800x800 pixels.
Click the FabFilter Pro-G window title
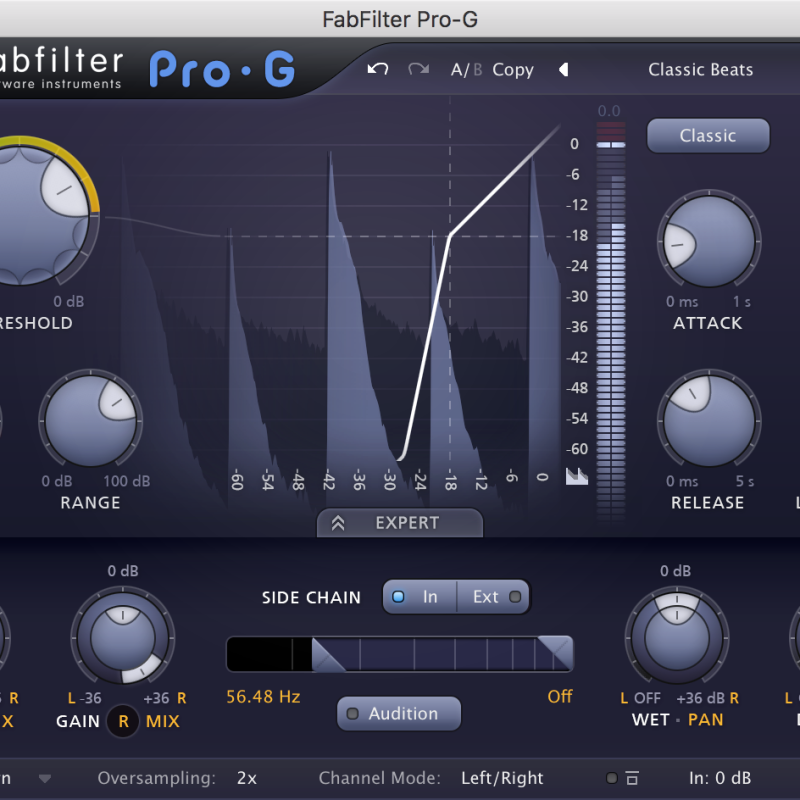pyautogui.click(x=400, y=19)
